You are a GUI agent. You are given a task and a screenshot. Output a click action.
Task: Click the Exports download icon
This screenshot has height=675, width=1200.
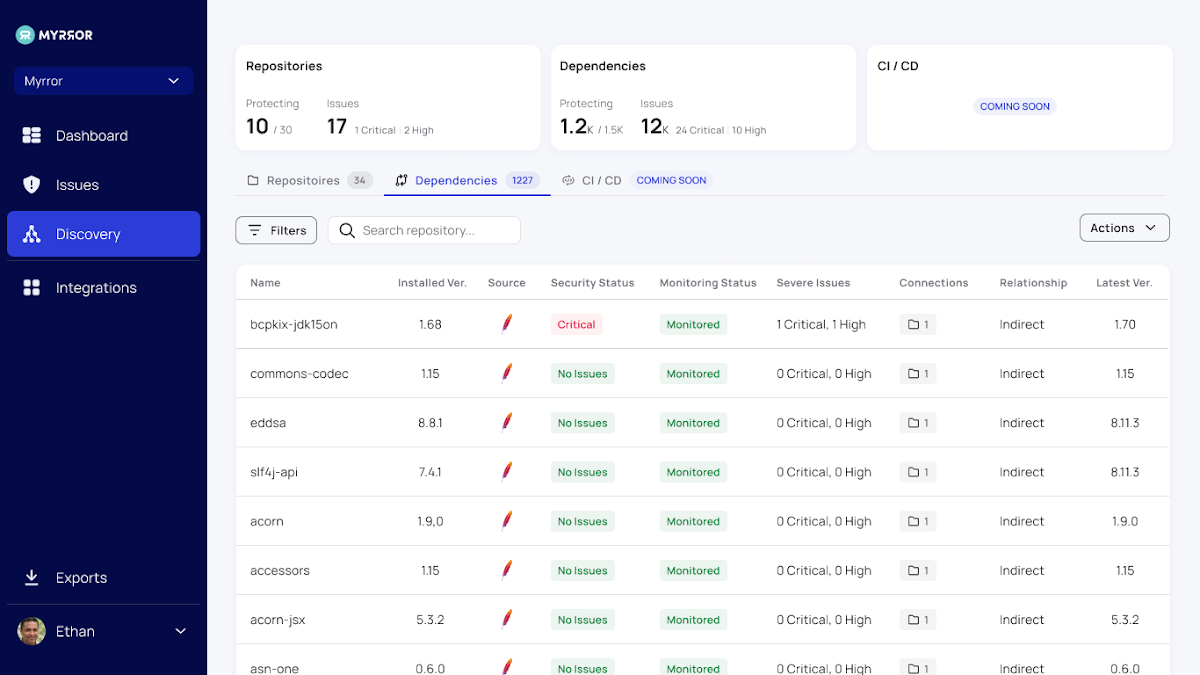[32, 578]
